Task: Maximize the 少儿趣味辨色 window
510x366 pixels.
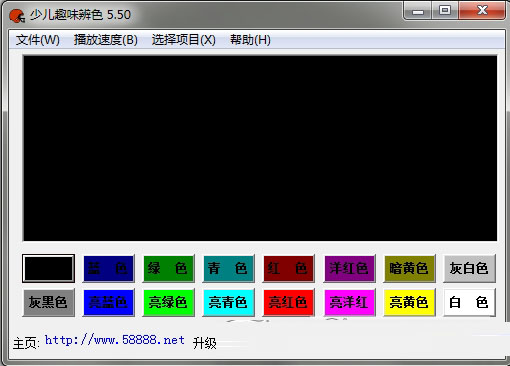Action: (x=445, y=11)
